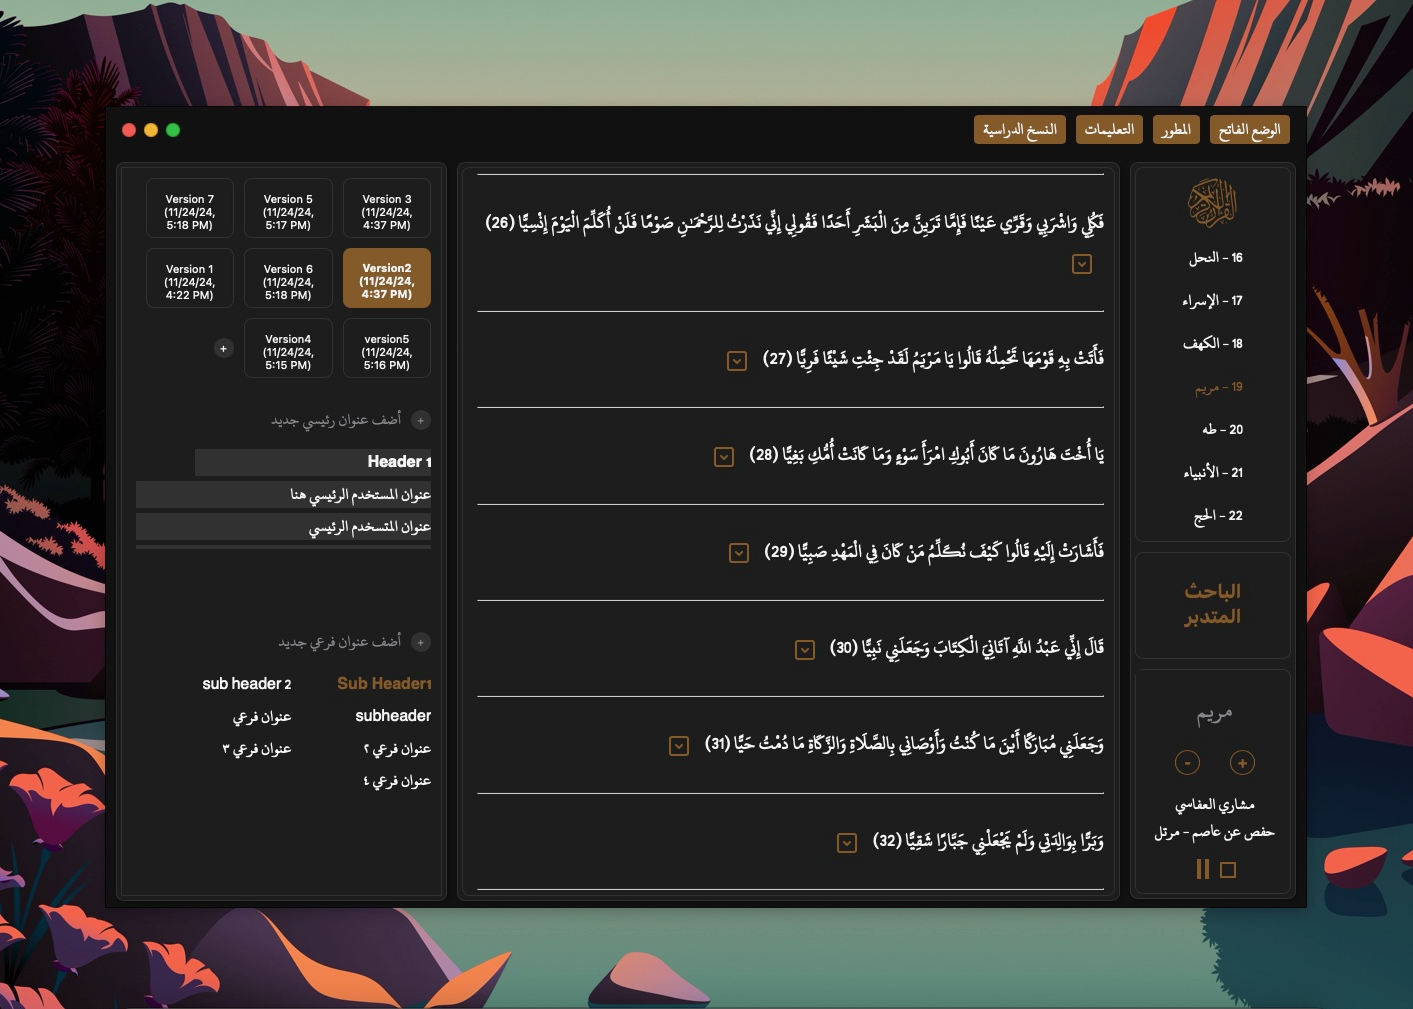1413x1009 pixels.
Task: Expand options for verse 27
Action: pyautogui.click(x=737, y=361)
